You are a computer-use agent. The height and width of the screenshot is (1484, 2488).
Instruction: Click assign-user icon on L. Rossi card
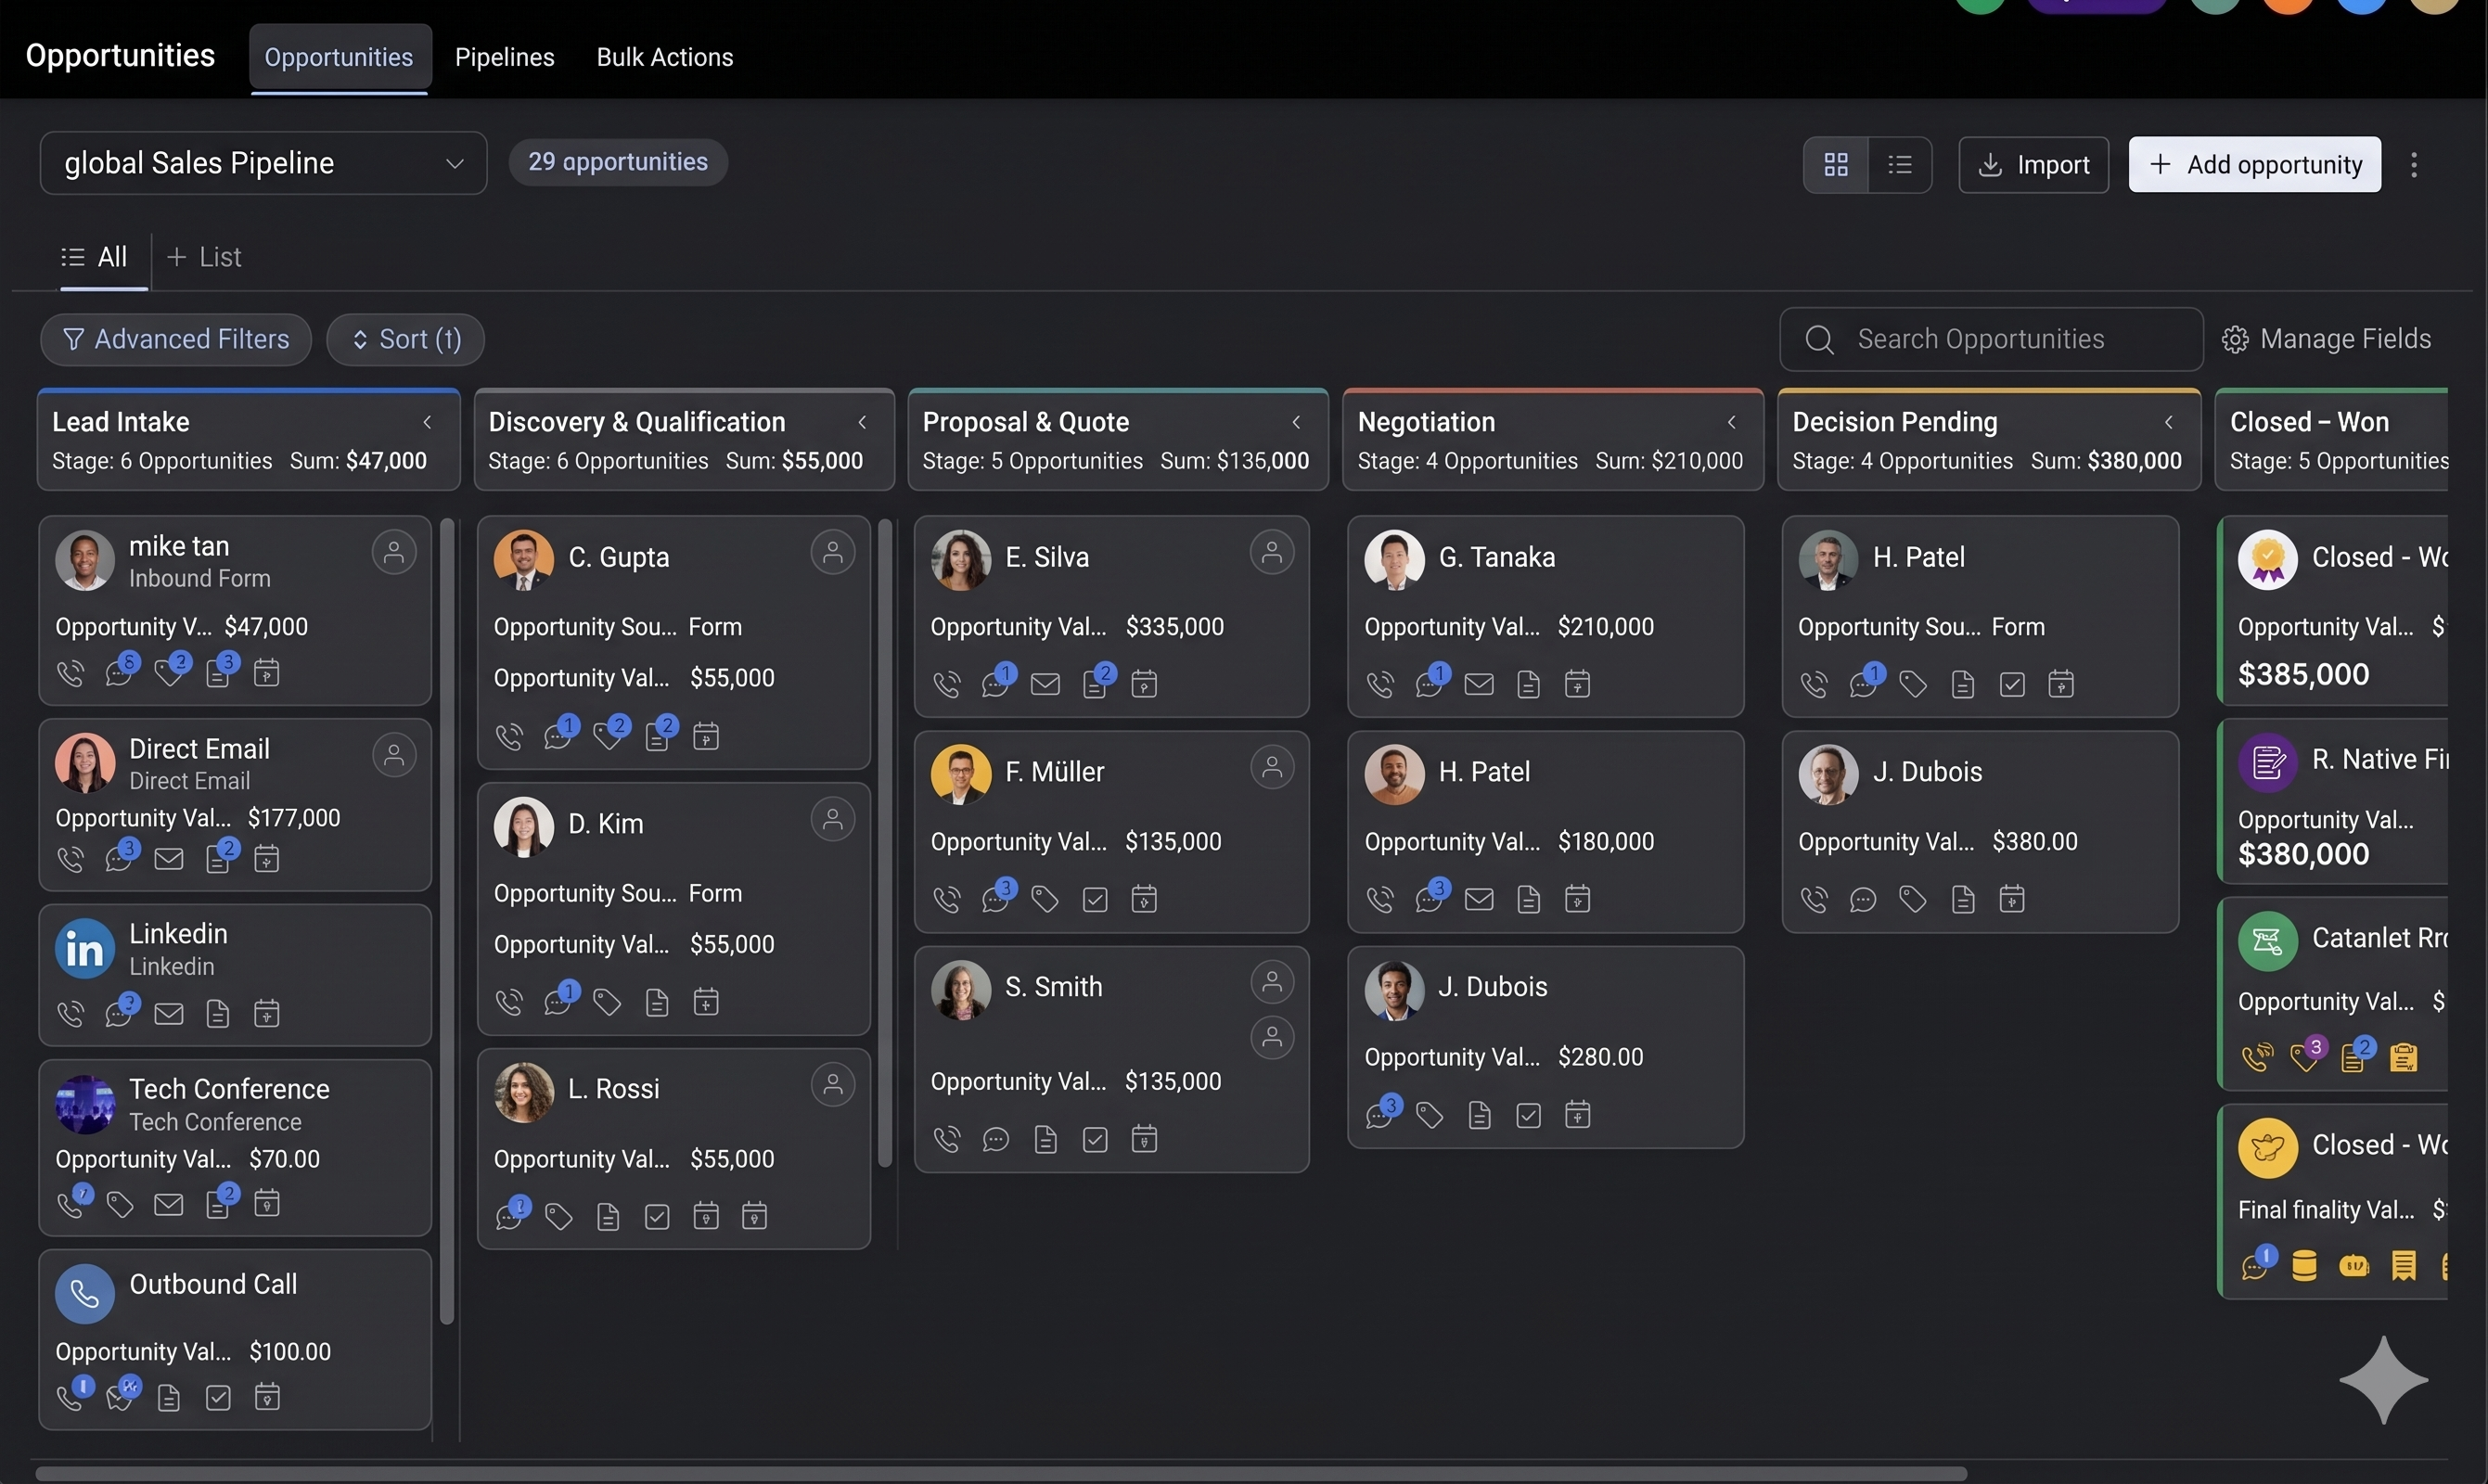tap(833, 1085)
